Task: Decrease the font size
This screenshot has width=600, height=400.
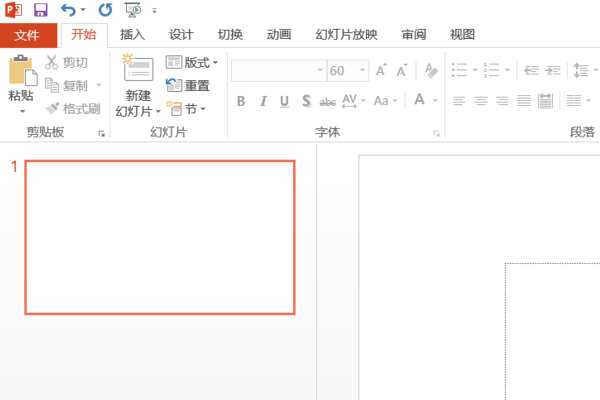Action: (x=402, y=70)
